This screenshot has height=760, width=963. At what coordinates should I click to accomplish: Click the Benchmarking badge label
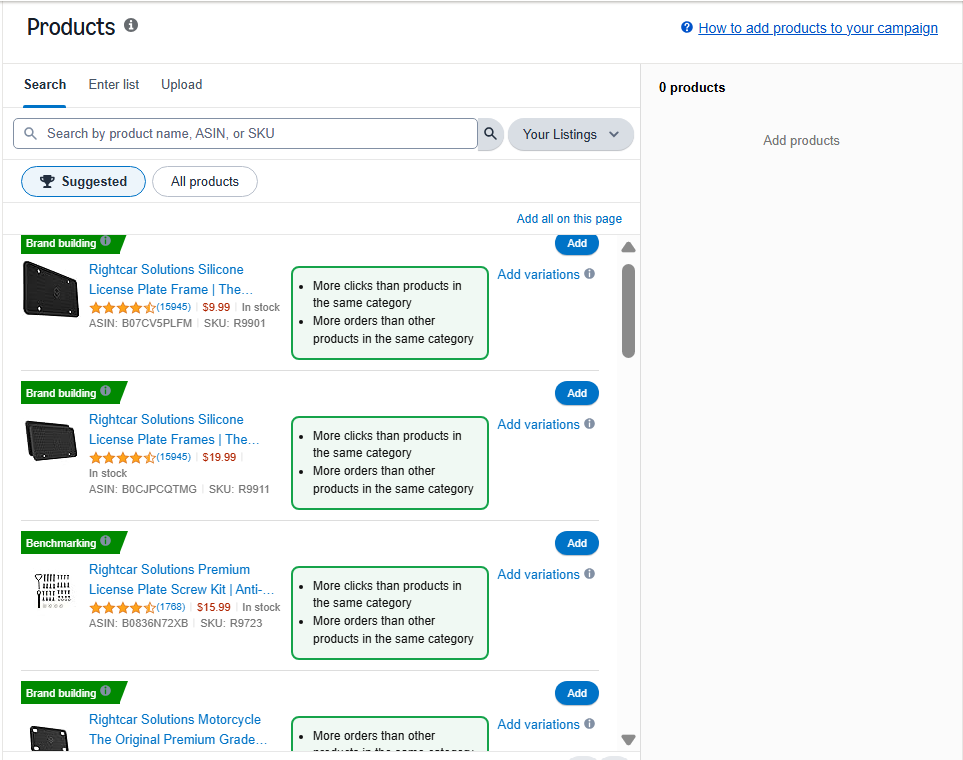(61, 543)
